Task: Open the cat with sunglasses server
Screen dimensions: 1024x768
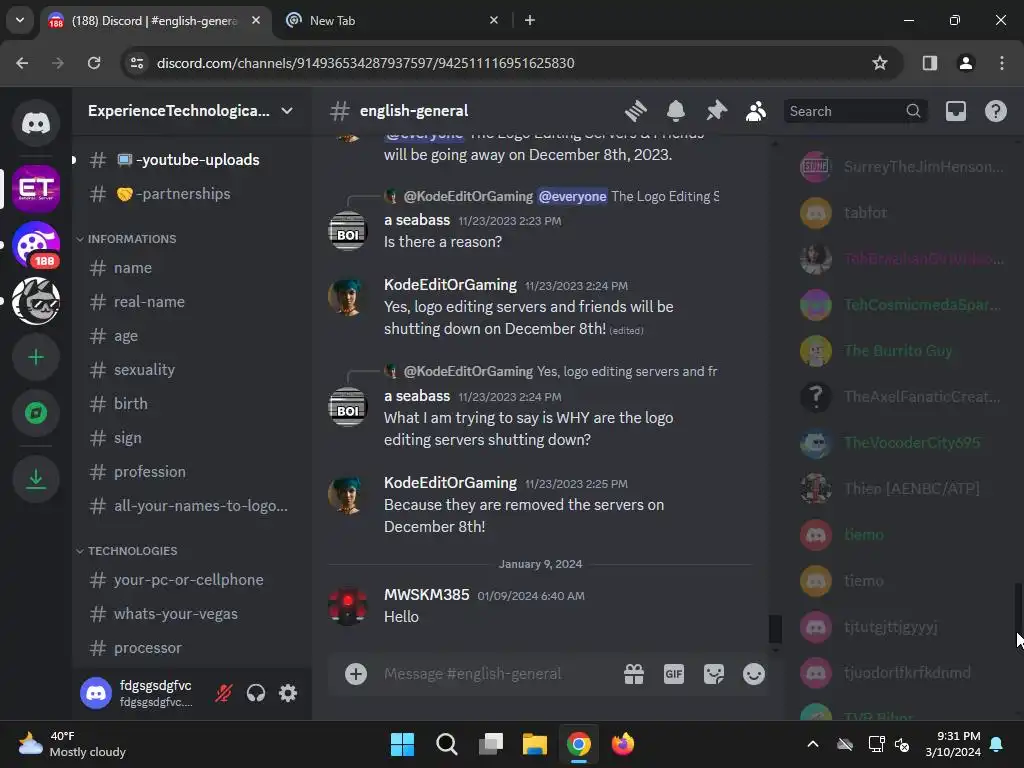Action: (x=36, y=301)
